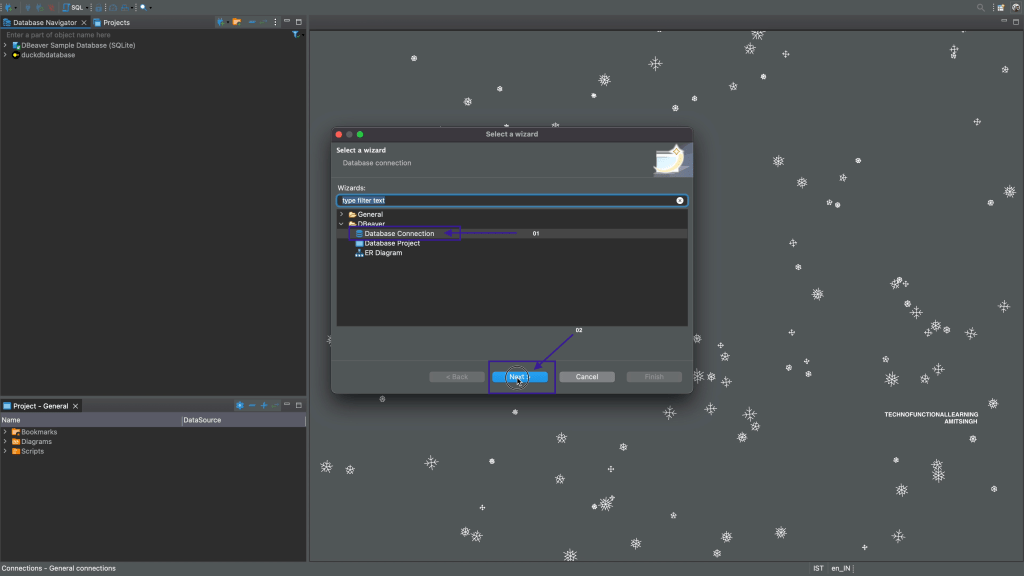This screenshot has width=1024, height=576.
Task: Expand the duckdbdatabase connection node
Action: click(5, 55)
